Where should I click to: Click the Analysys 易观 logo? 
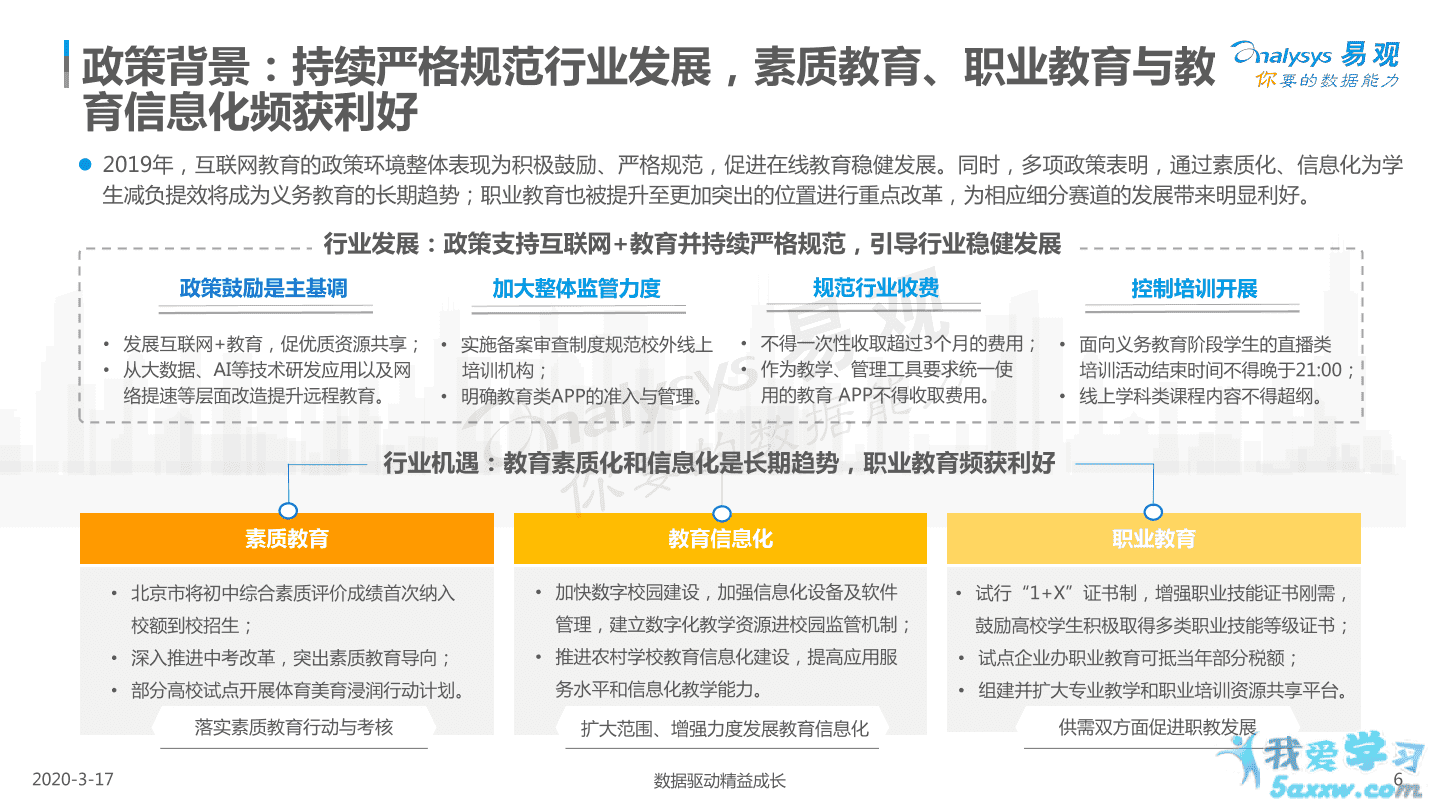[x=1314, y=64]
